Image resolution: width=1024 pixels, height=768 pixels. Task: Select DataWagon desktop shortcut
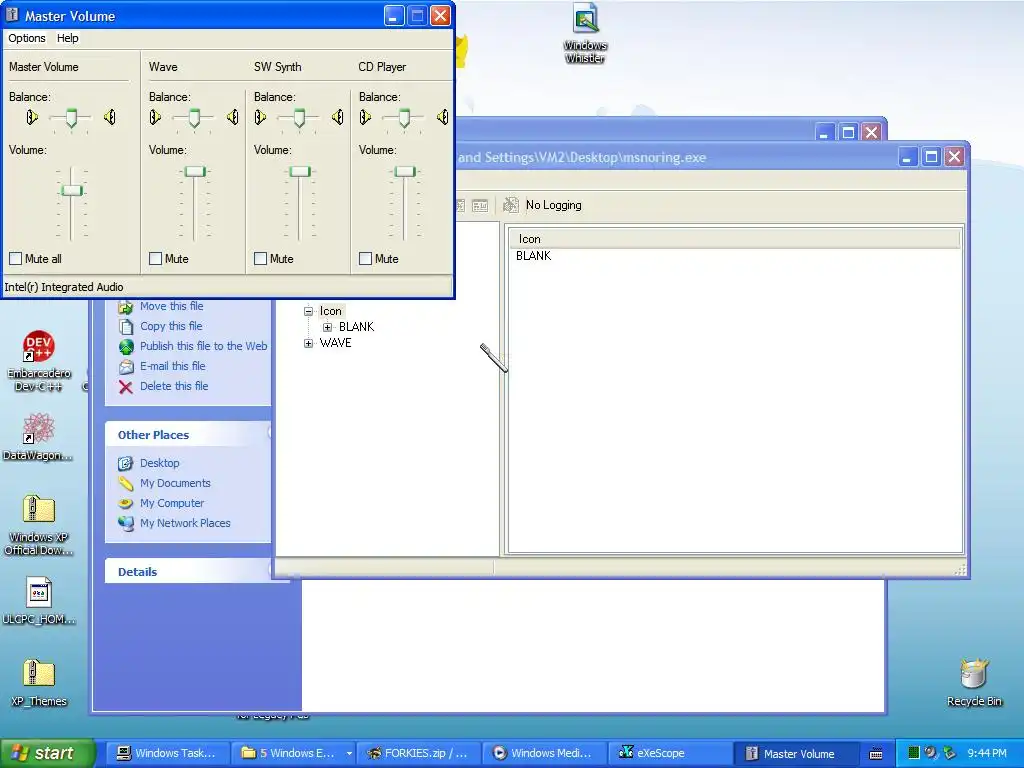38,437
